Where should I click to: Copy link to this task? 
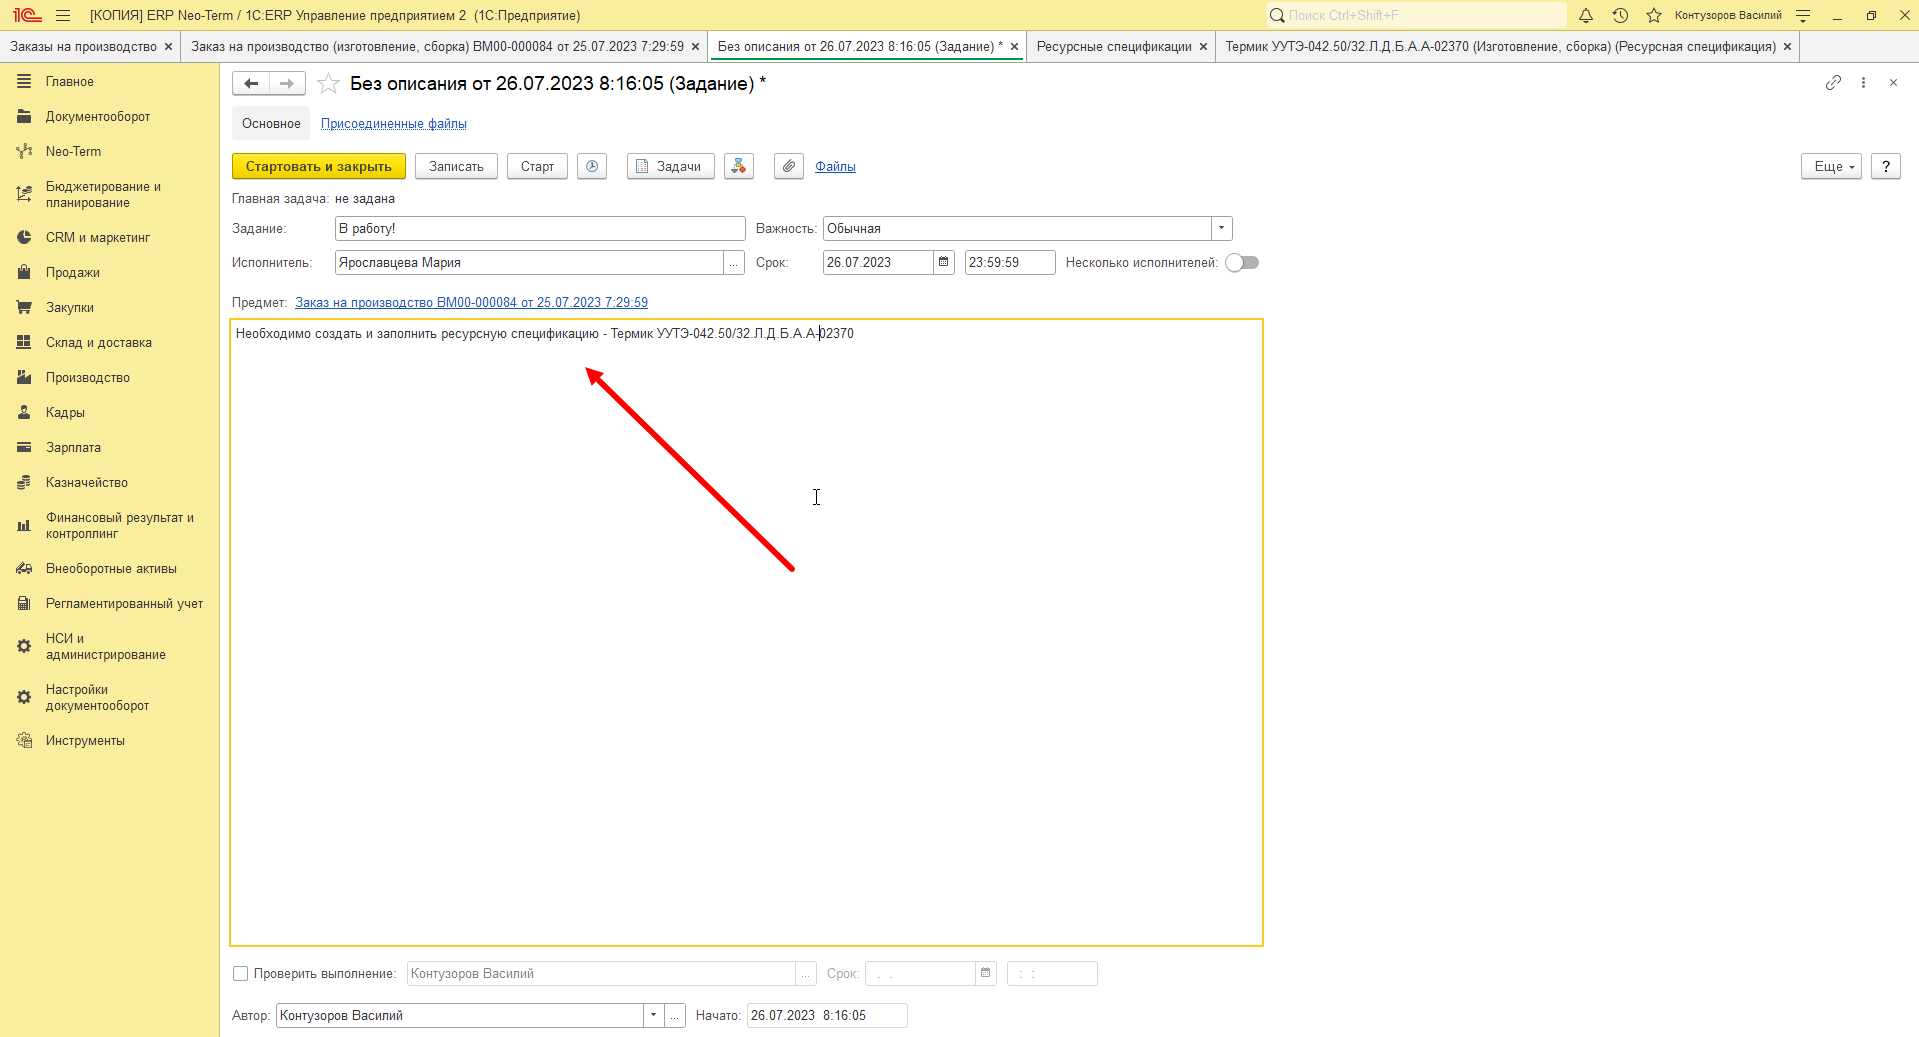tap(1833, 83)
